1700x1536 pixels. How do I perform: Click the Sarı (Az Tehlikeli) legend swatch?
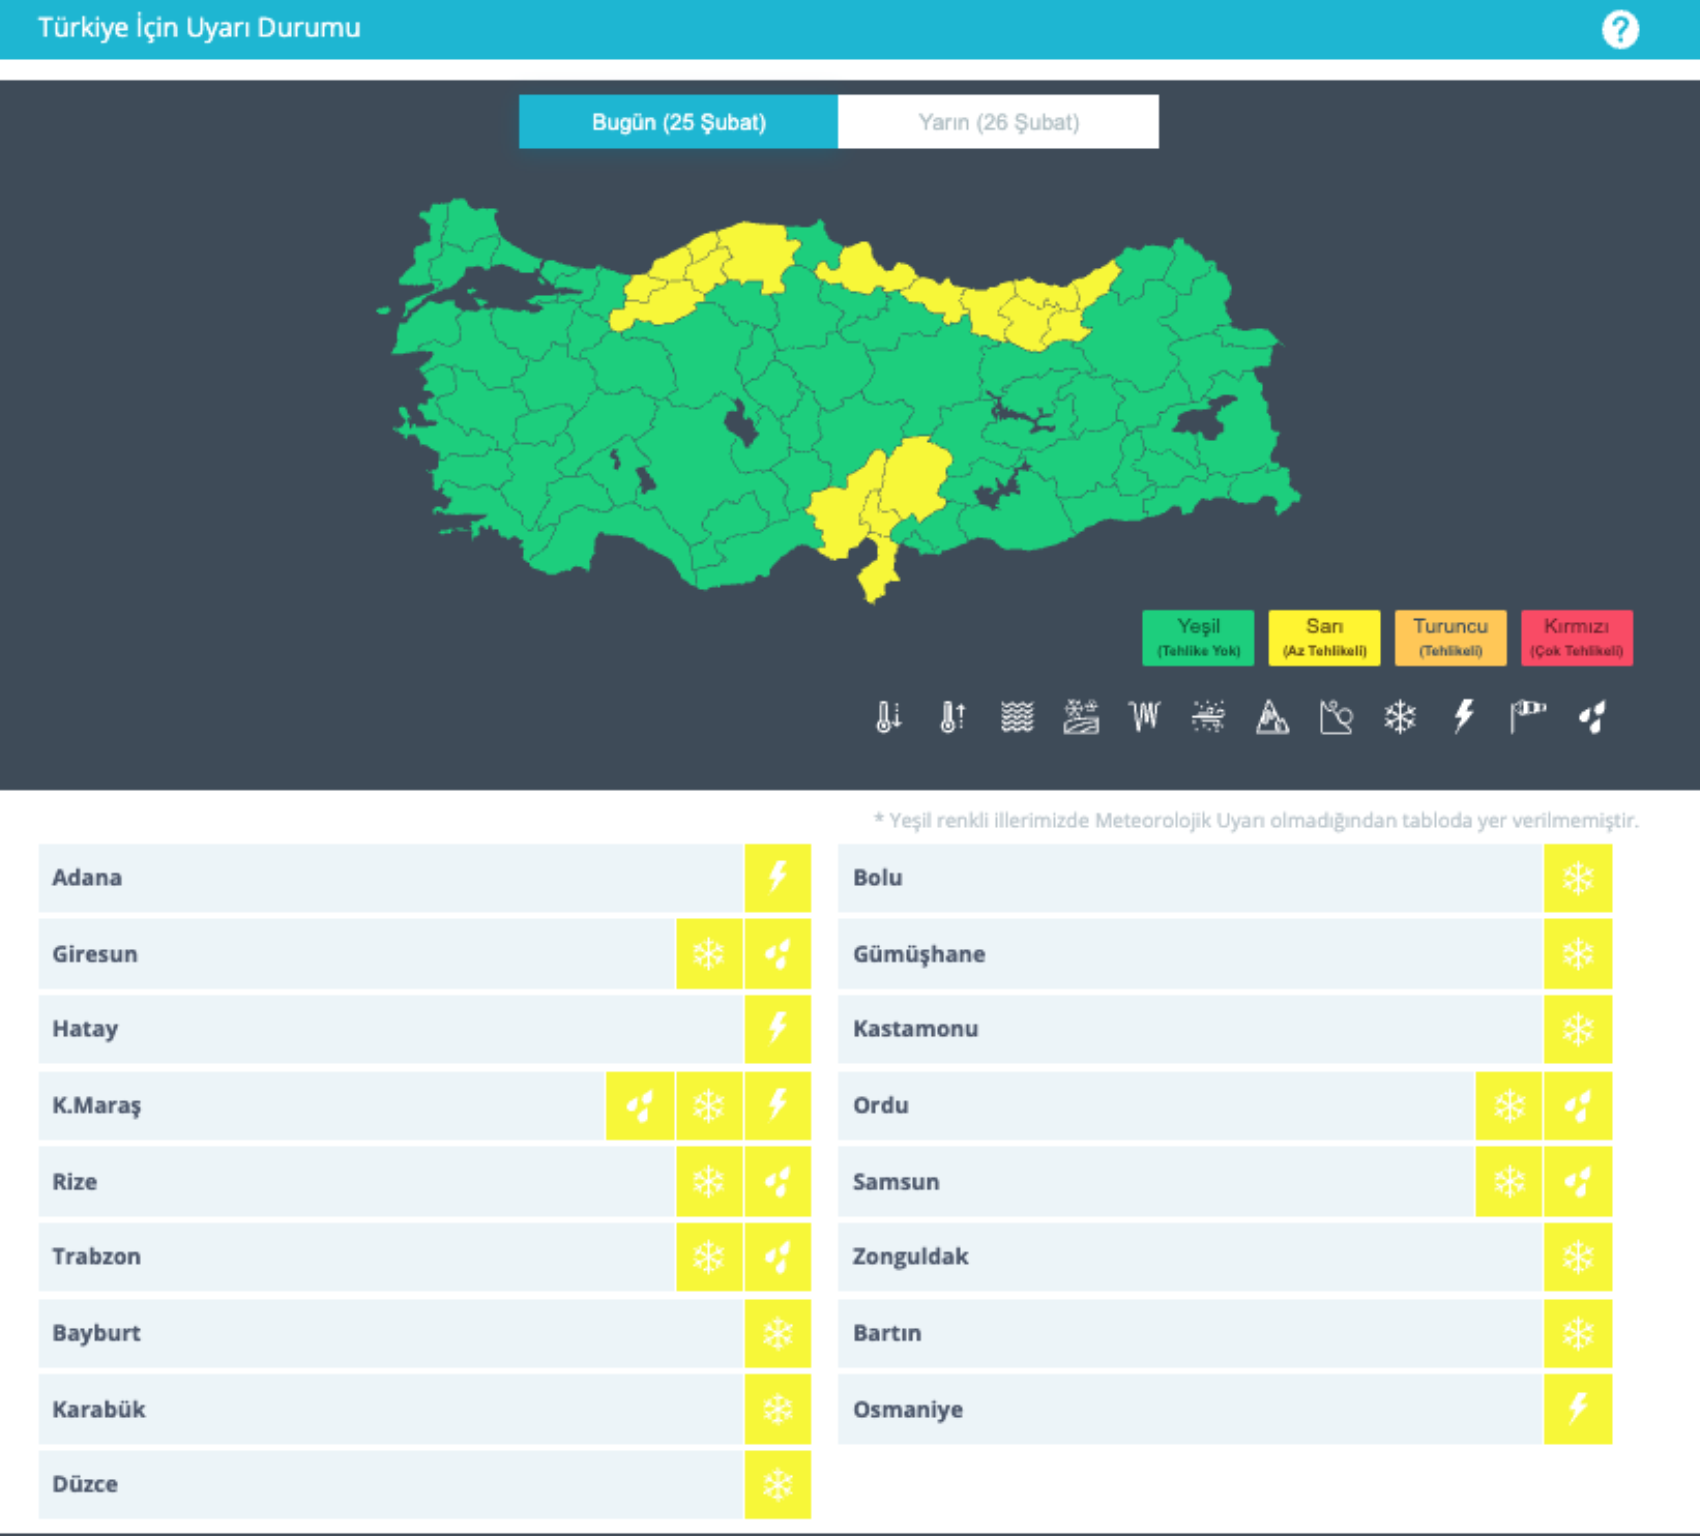coord(1324,637)
